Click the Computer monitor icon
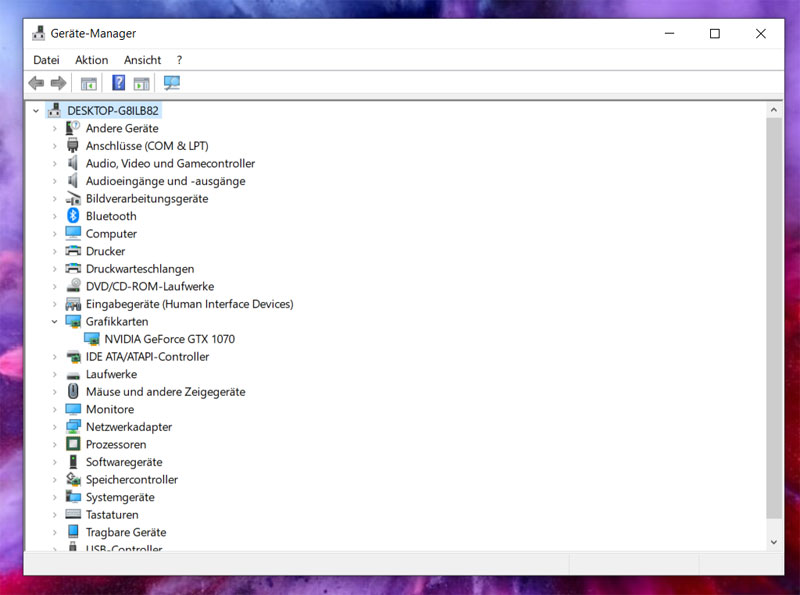This screenshot has height=595, width=800. pos(73,233)
